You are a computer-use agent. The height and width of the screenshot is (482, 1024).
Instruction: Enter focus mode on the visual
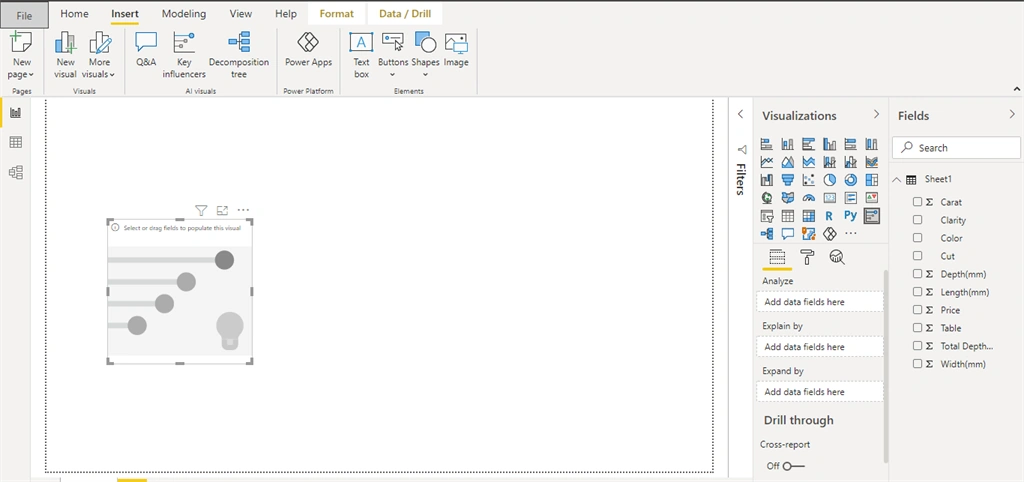[x=222, y=210]
